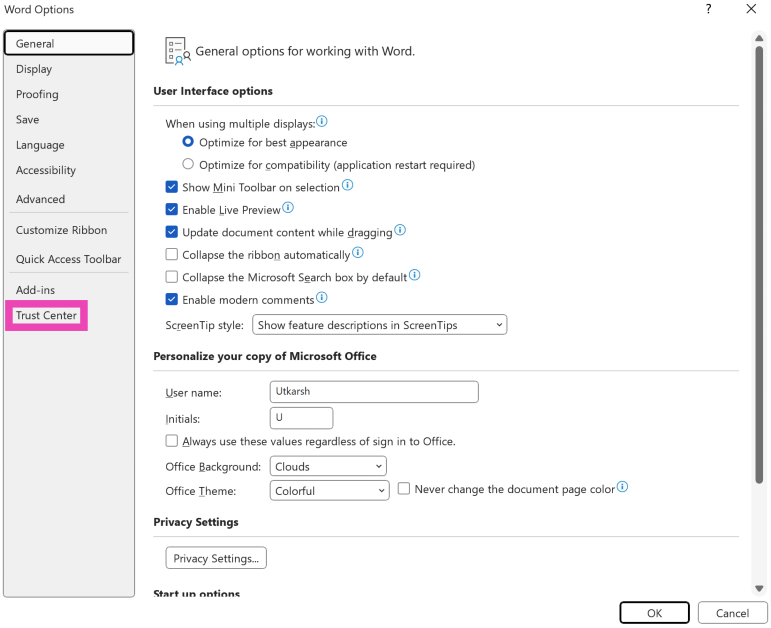This screenshot has width=771, height=628.
Task: Click info icon beside Enable Live Preview
Action: tap(288, 208)
